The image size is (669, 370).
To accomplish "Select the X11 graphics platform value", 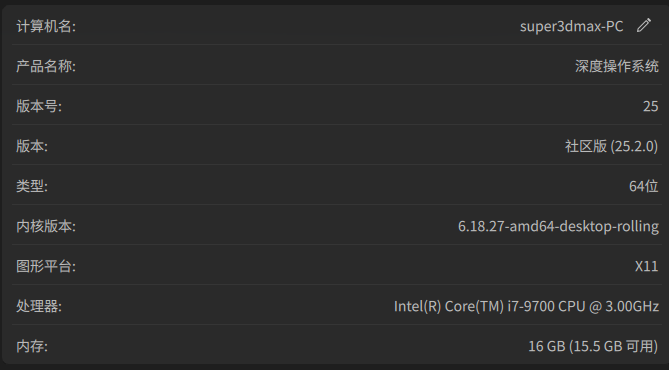I will 646,266.
